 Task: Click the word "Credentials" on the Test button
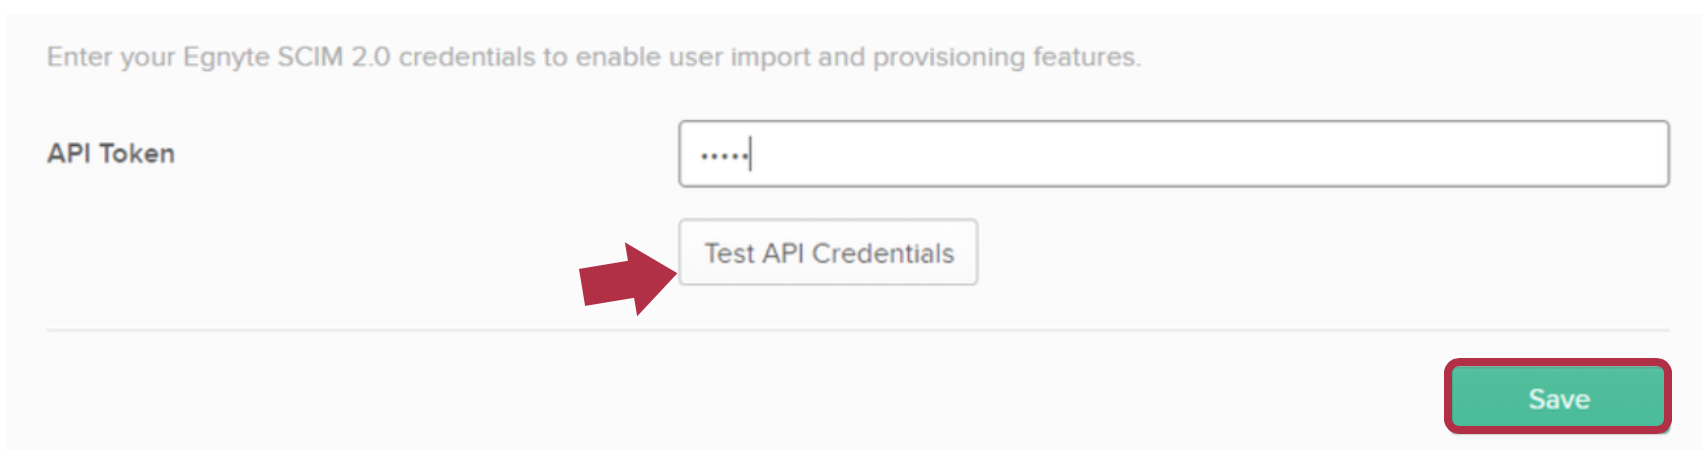pos(883,254)
